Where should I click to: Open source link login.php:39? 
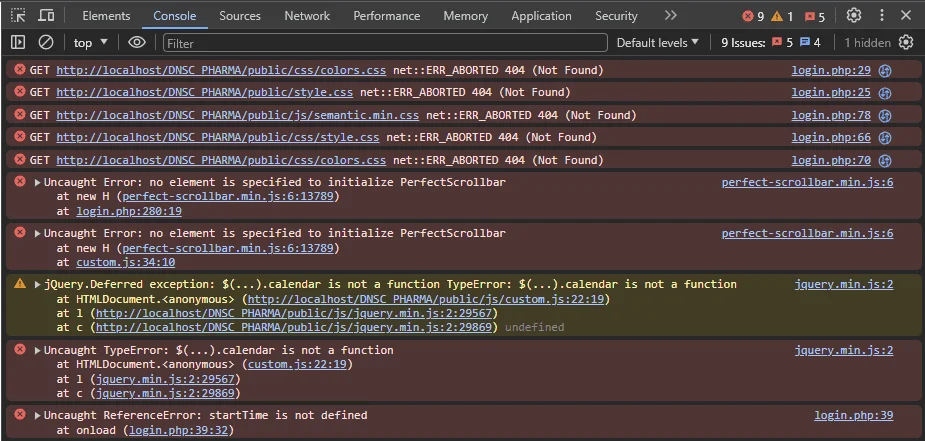(854, 415)
